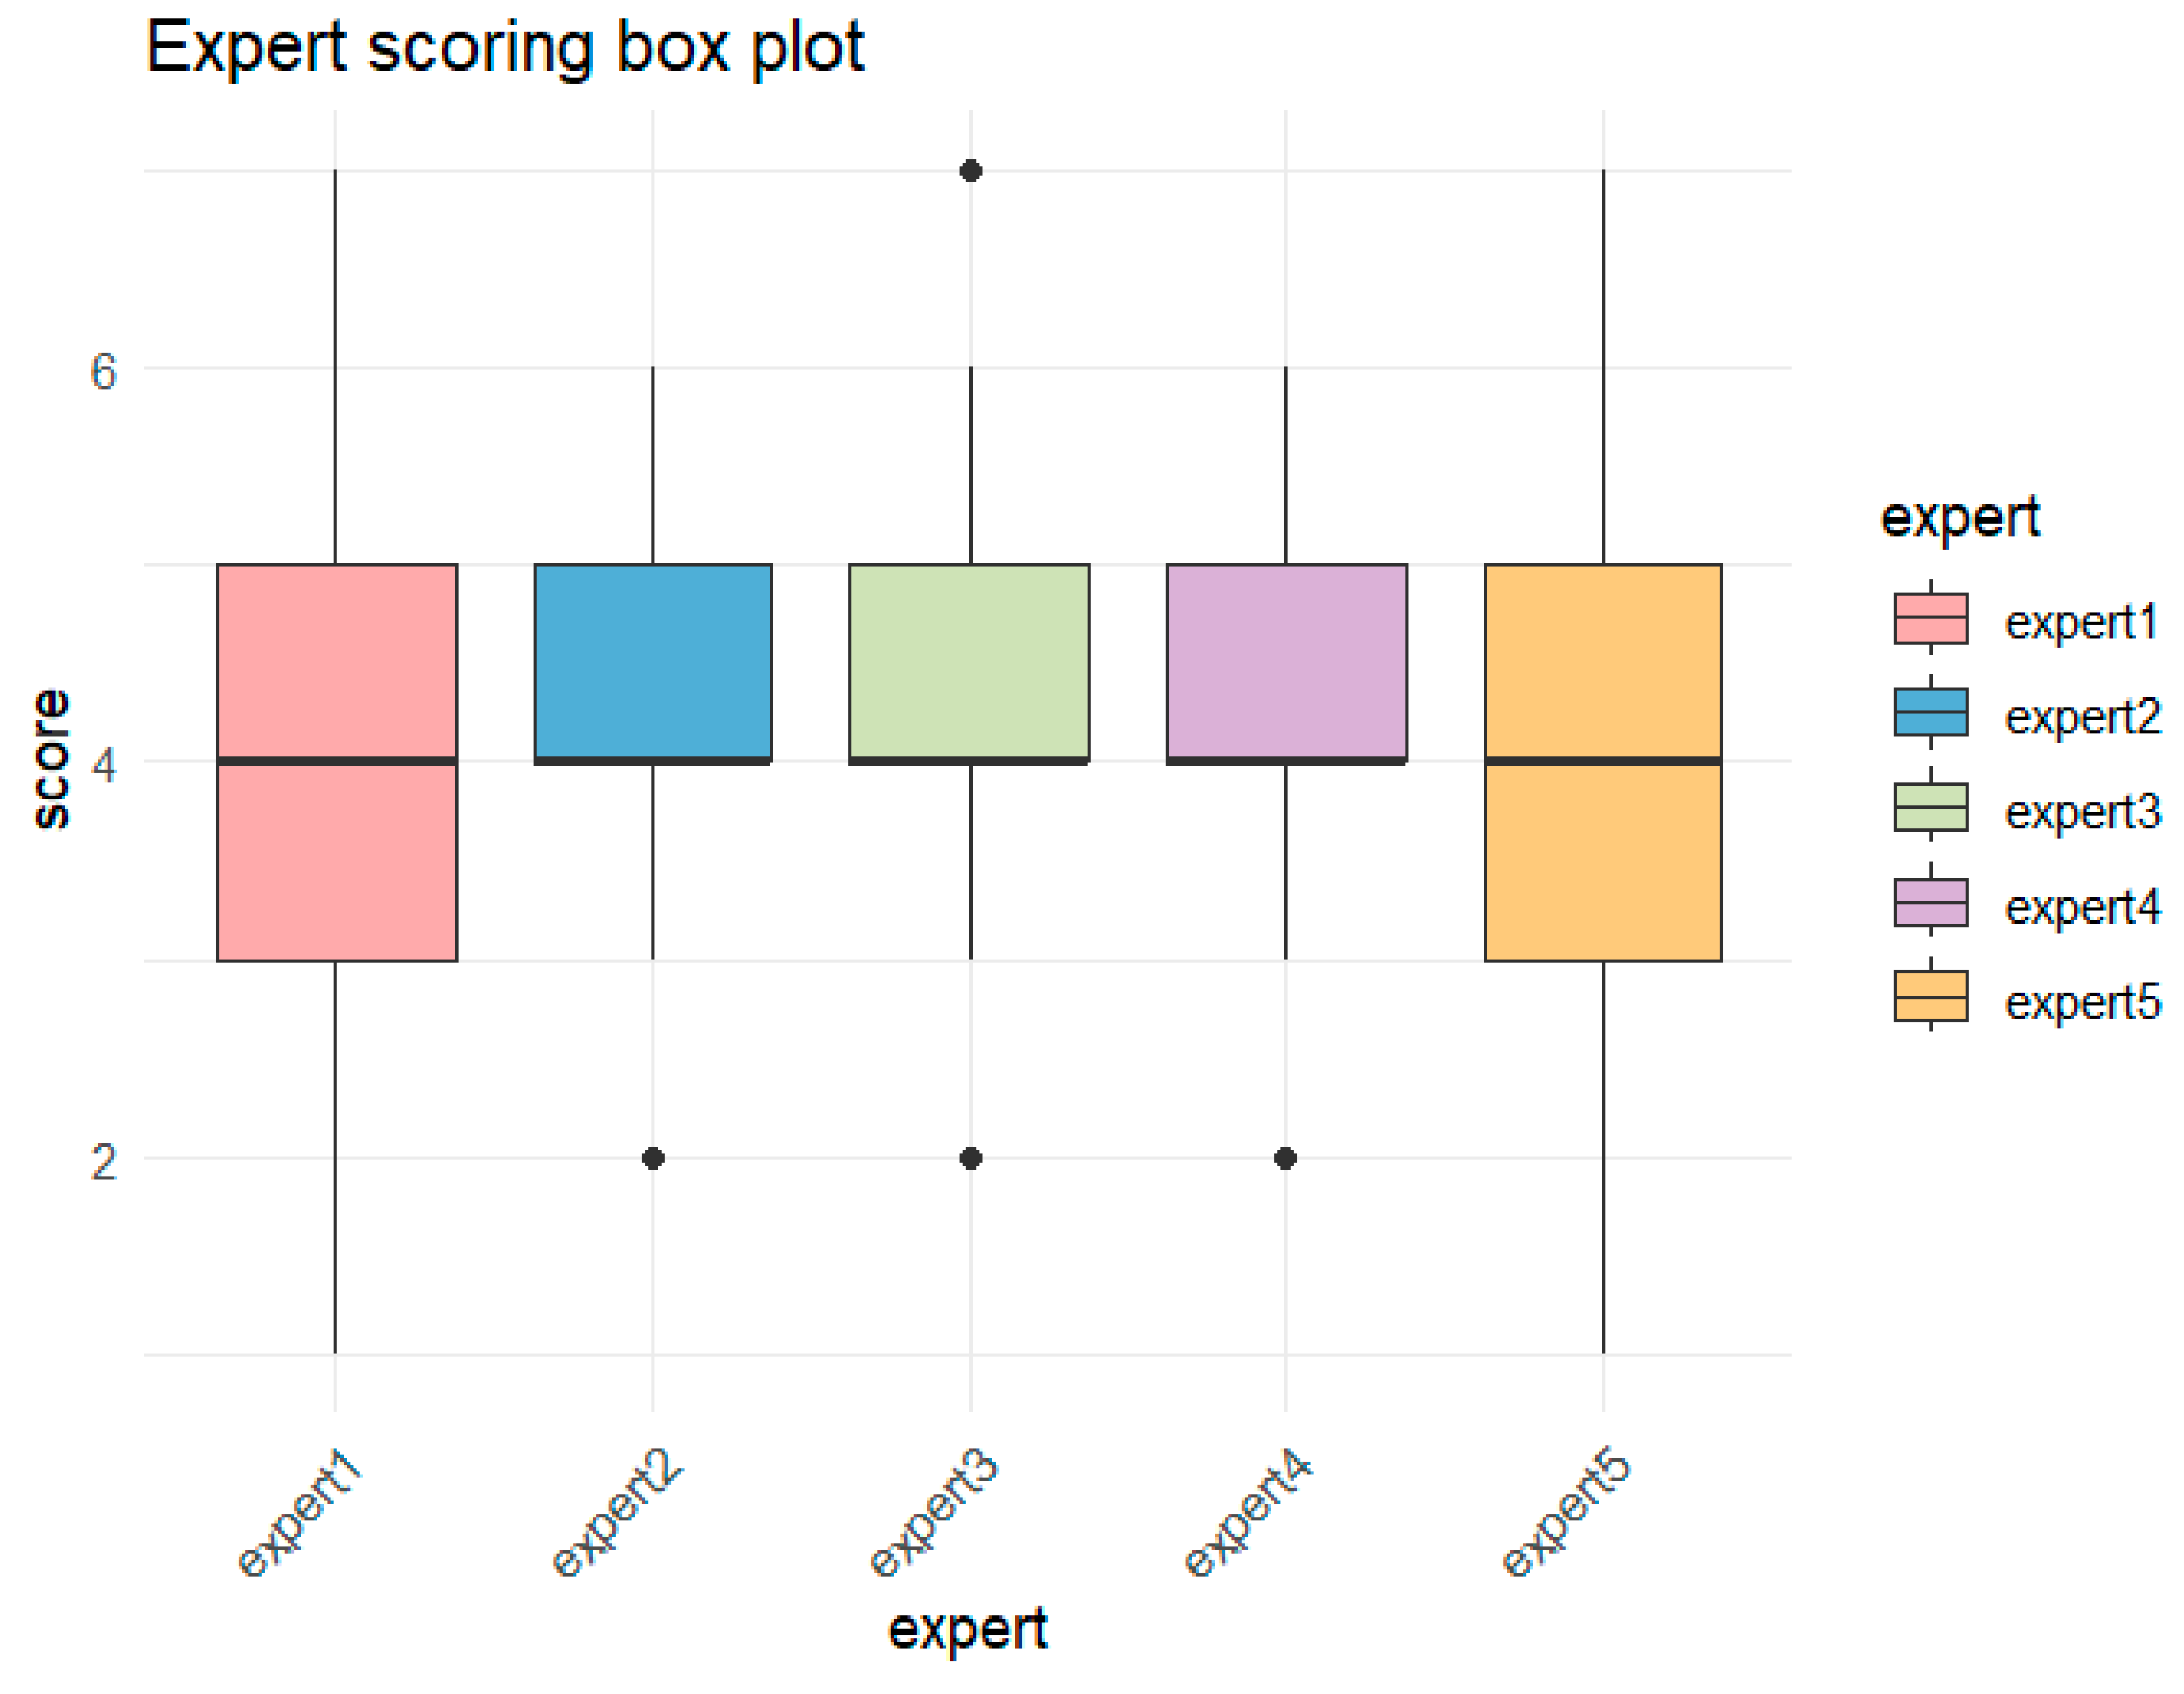Click the expert1 pink legend swatch
The height and width of the screenshot is (1694, 2184).
click(1930, 619)
